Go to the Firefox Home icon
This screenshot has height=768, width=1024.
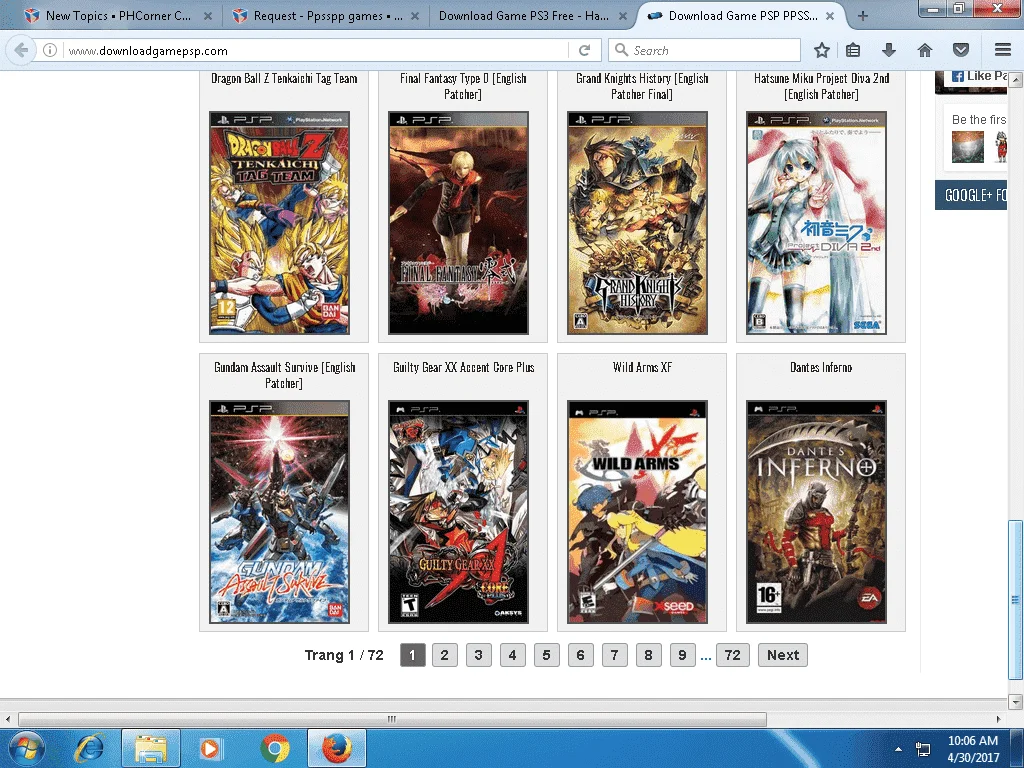[x=925, y=50]
